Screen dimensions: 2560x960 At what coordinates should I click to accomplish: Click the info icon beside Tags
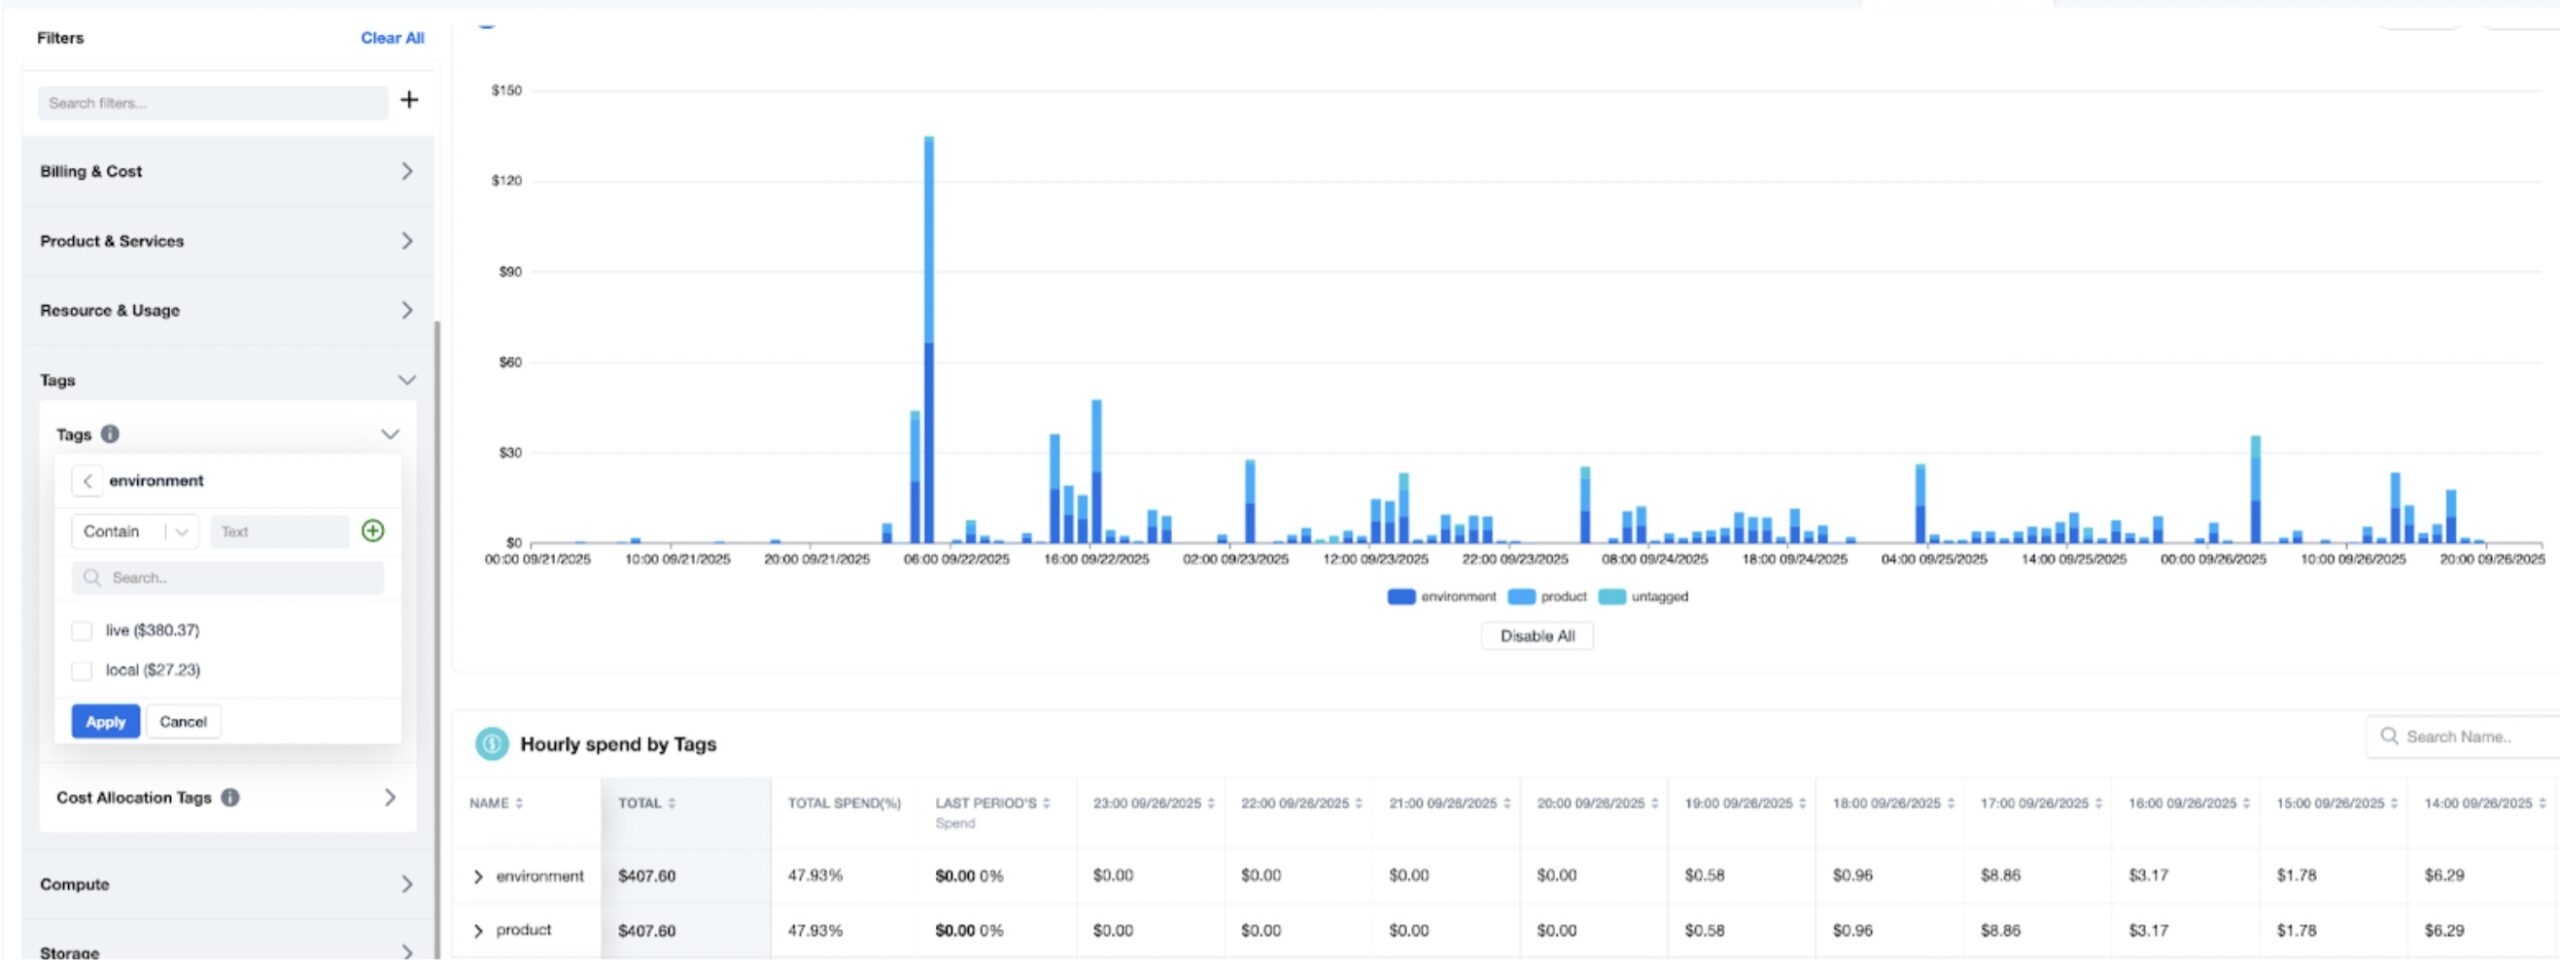(110, 434)
